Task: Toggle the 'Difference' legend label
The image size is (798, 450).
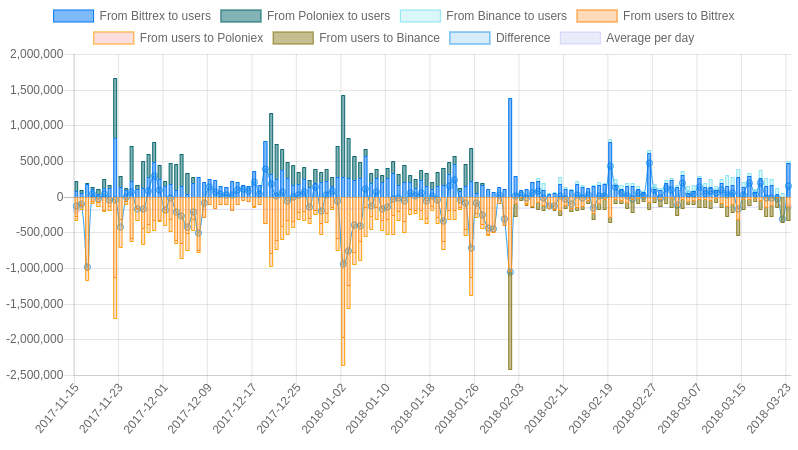Action: pos(523,38)
